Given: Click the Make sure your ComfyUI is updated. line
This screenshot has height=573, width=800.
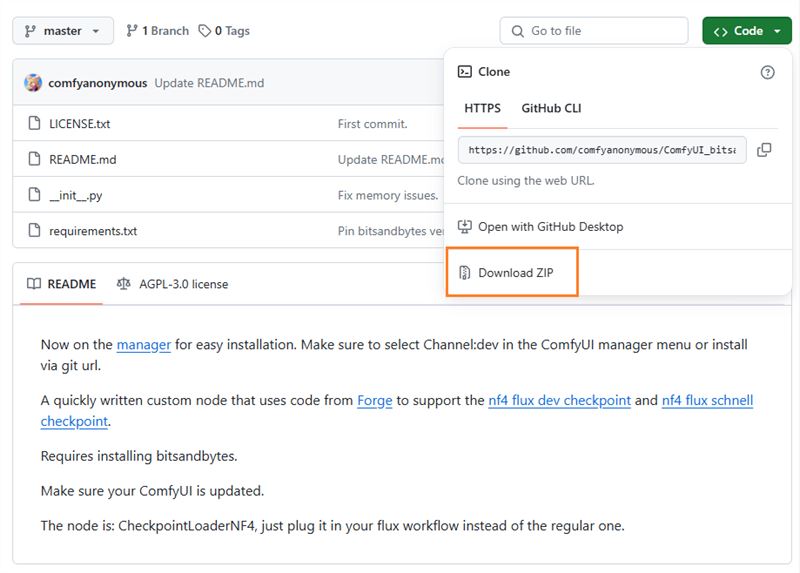Looking at the screenshot, I should click(x=152, y=491).
